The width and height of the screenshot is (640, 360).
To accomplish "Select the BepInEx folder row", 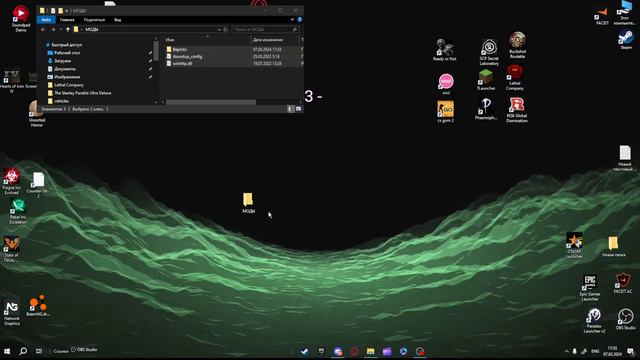I will pos(233,49).
